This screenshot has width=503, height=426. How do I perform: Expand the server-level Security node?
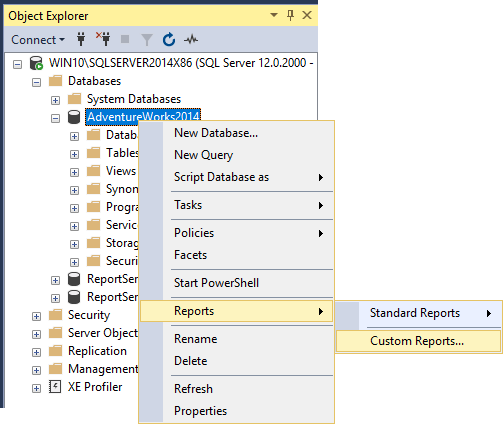(36, 316)
